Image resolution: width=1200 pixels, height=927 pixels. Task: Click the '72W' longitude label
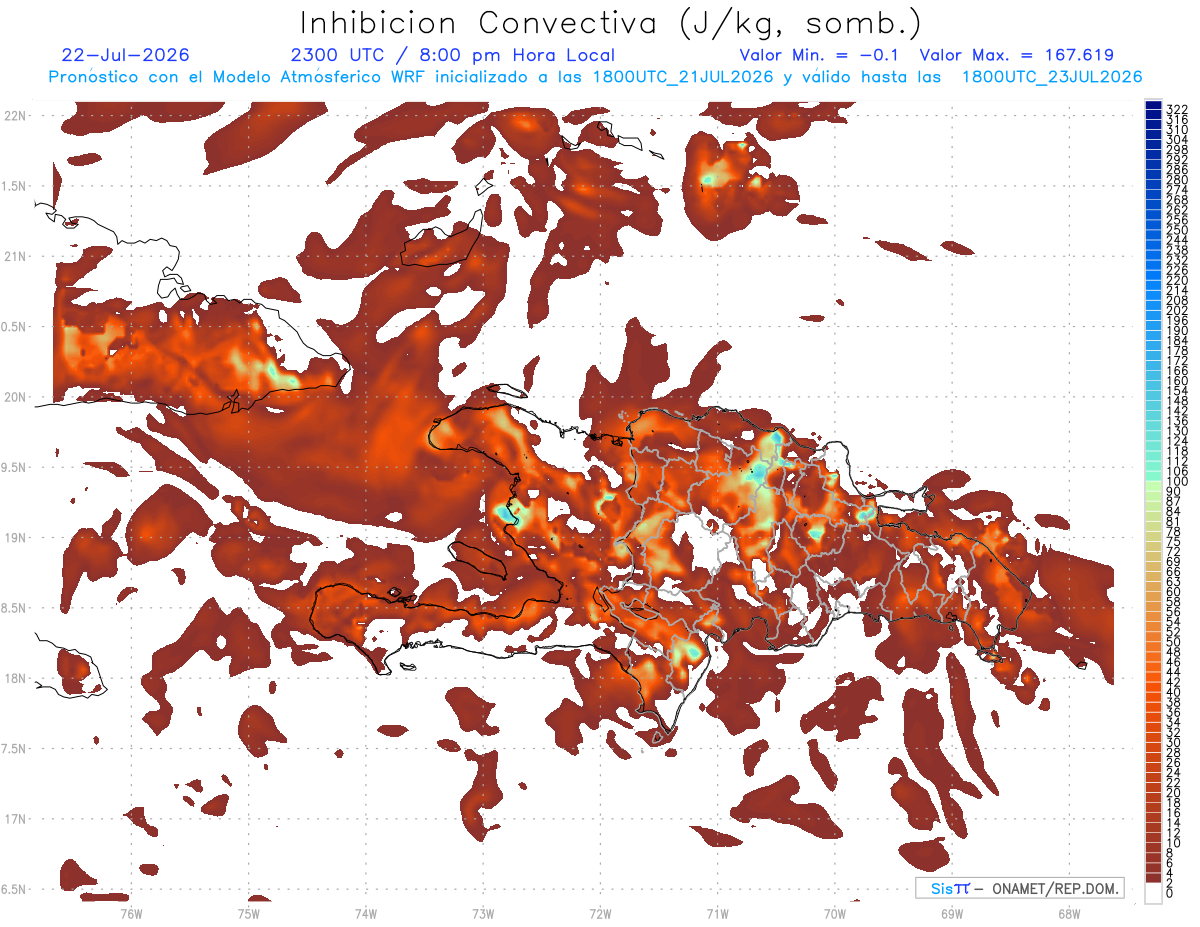click(x=600, y=913)
